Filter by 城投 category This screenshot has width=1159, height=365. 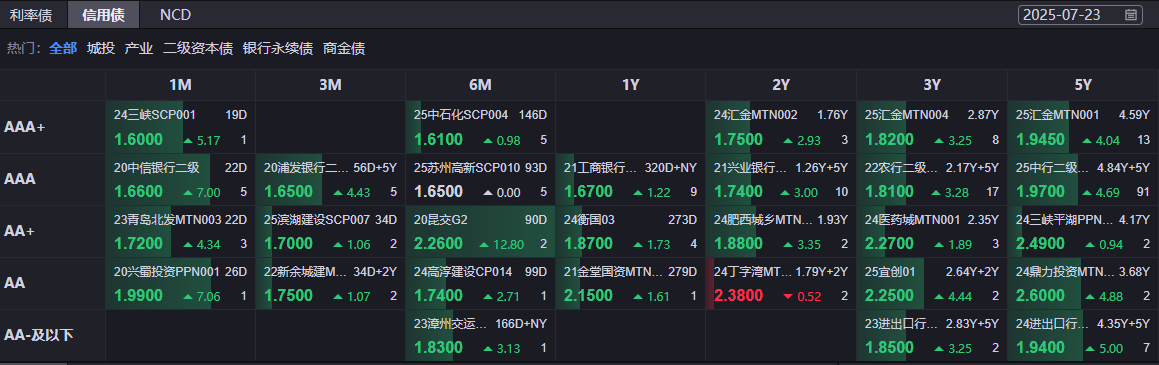(x=101, y=49)
